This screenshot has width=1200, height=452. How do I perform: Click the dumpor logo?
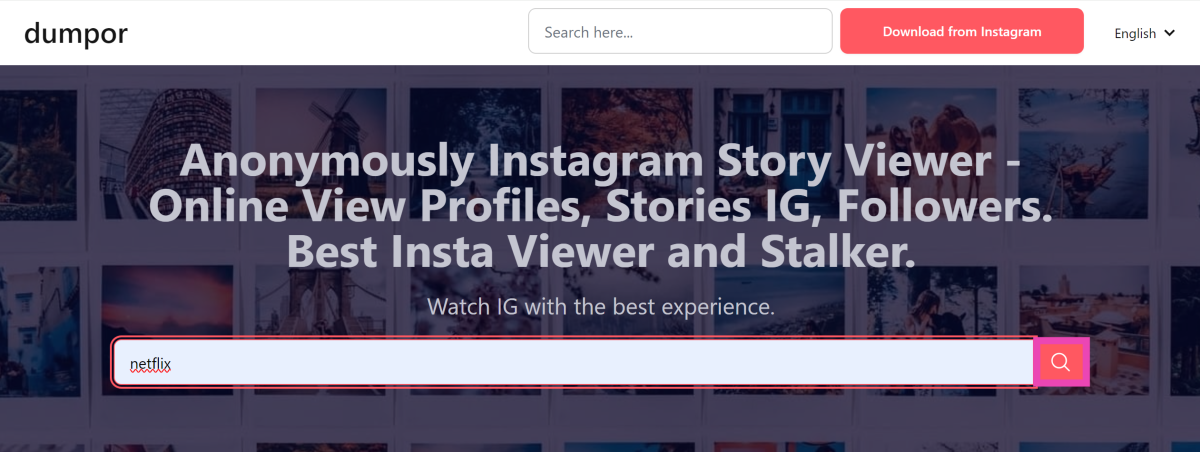coord(76,33)
